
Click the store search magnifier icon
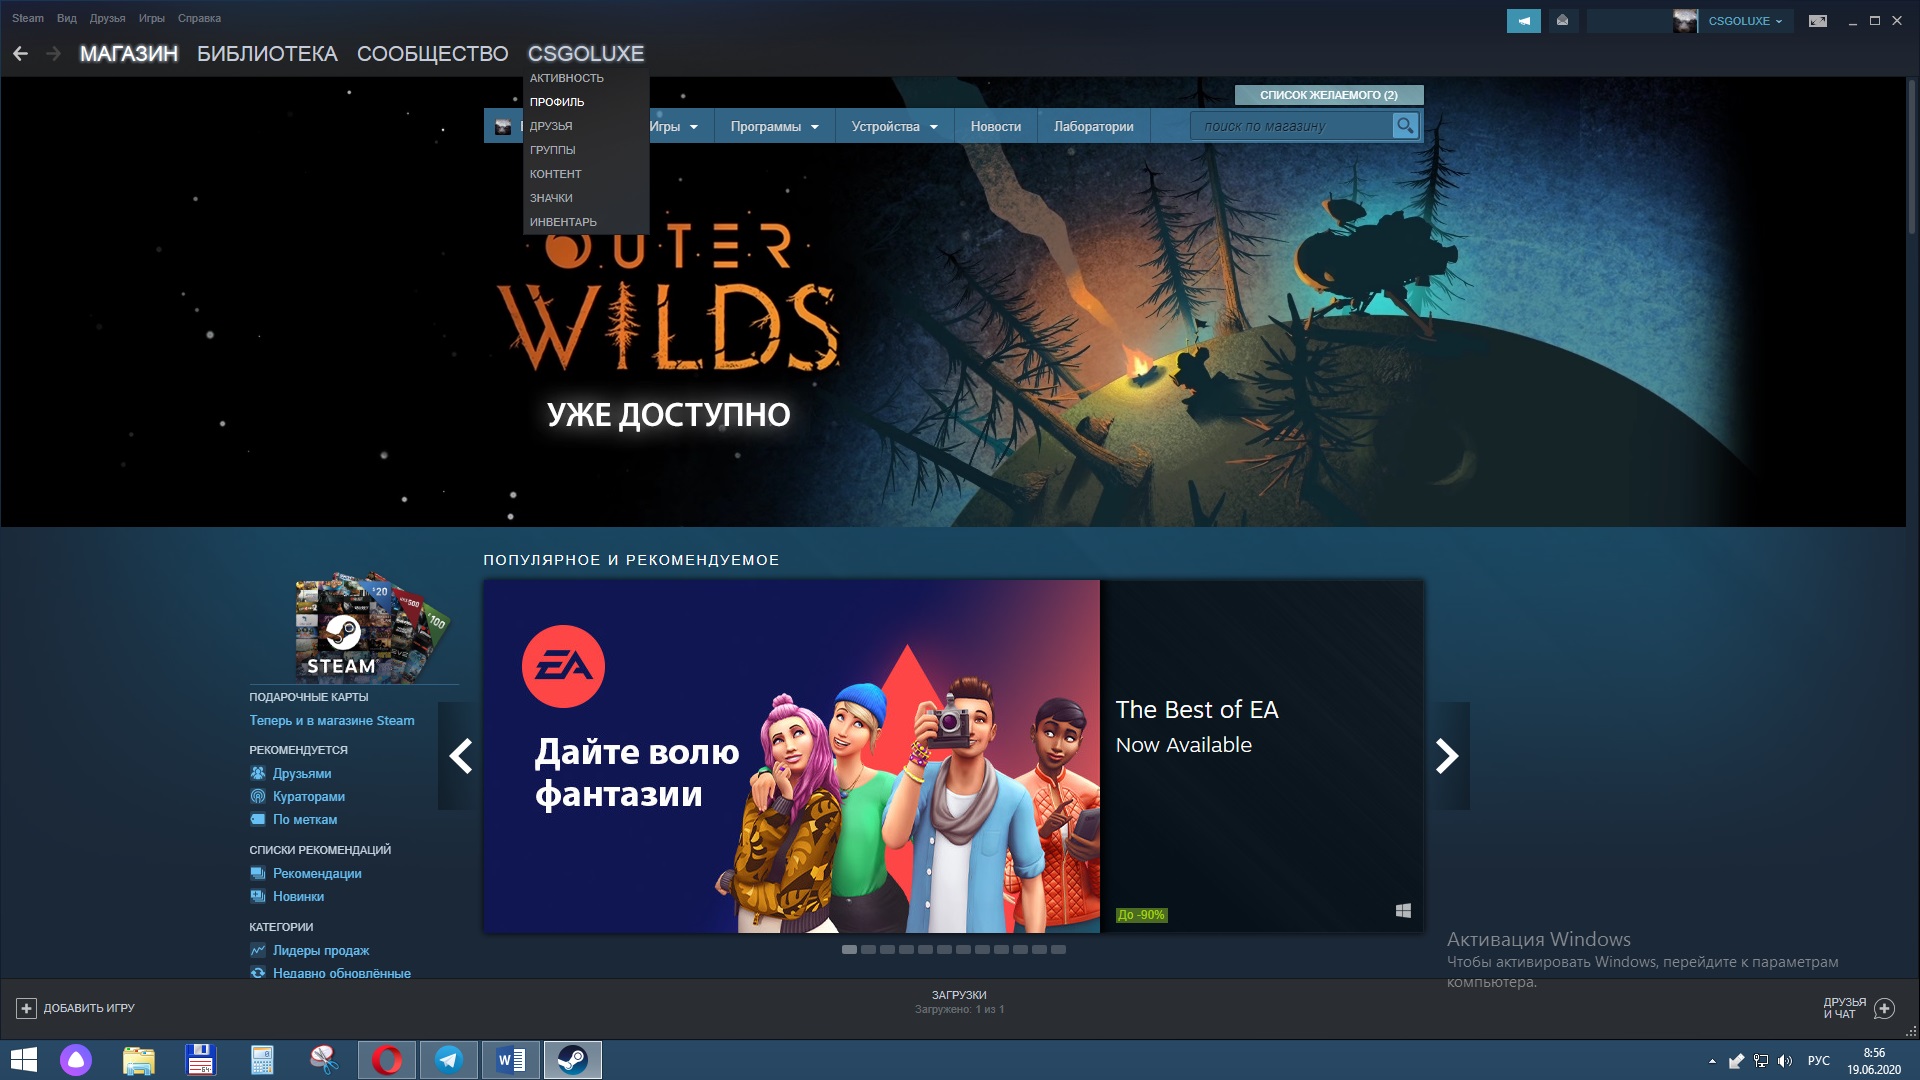coord(1405,126)
